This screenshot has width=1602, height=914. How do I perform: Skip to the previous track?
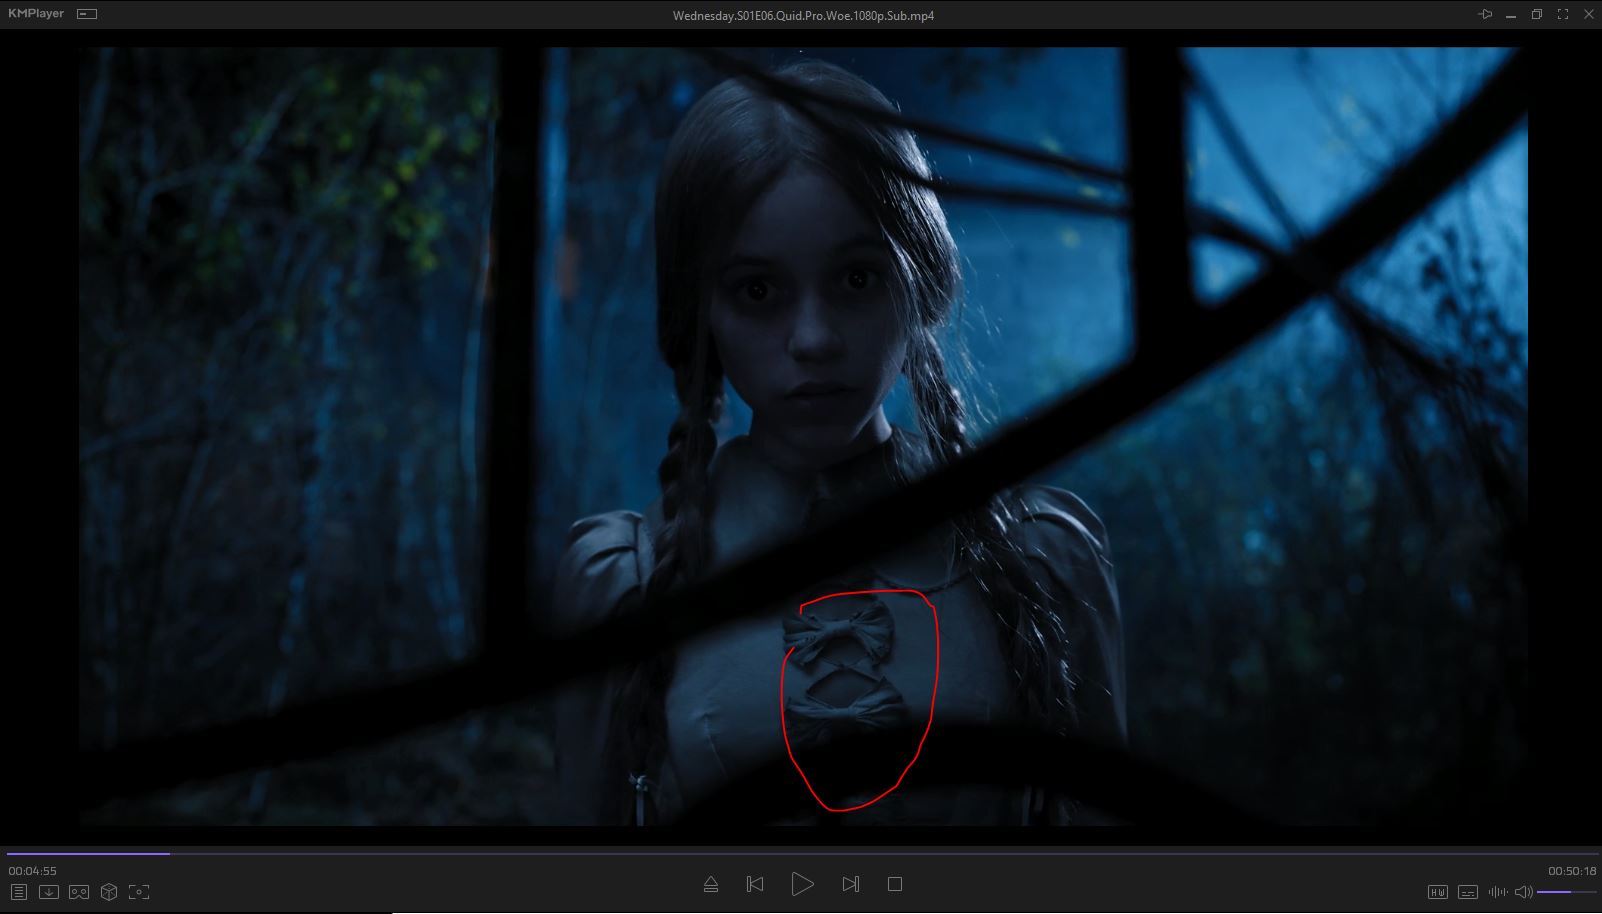coord(755,884)
